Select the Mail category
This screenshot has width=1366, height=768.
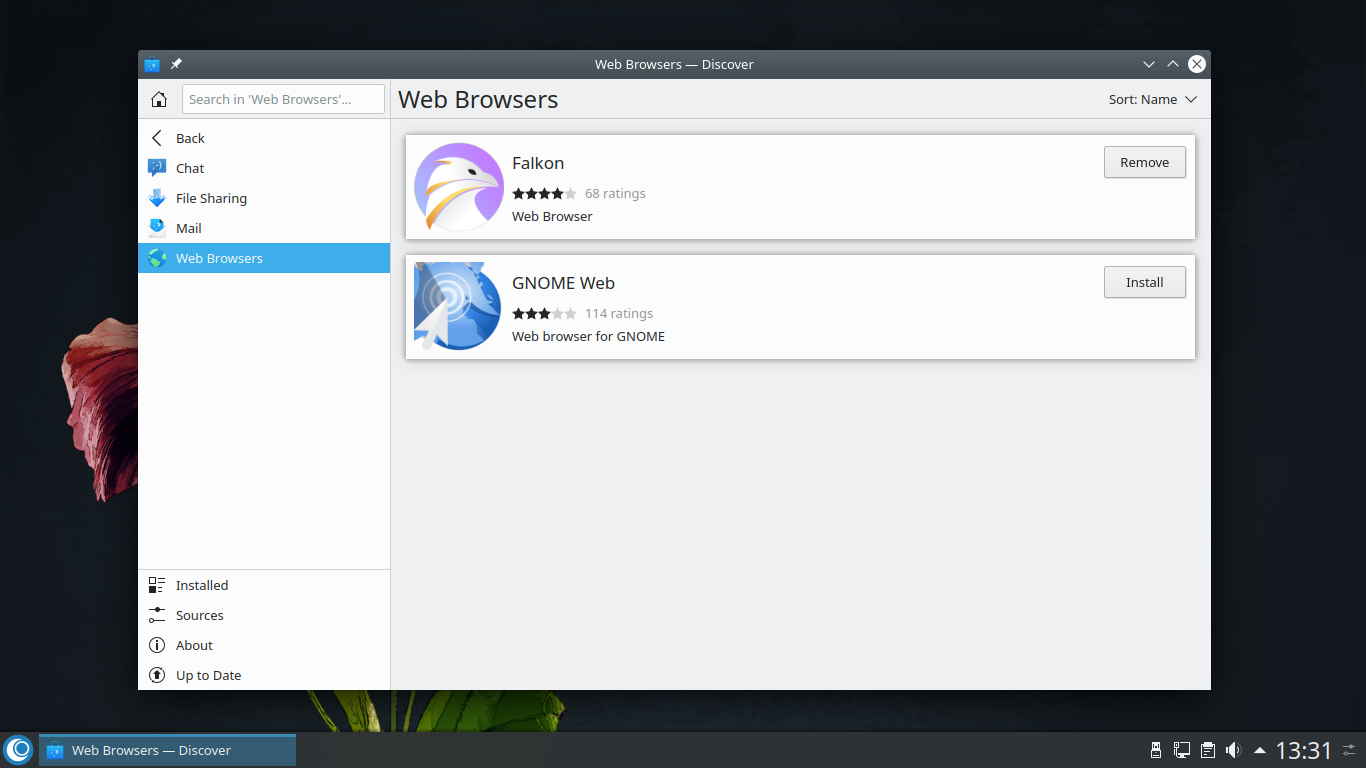click(264, 228)
